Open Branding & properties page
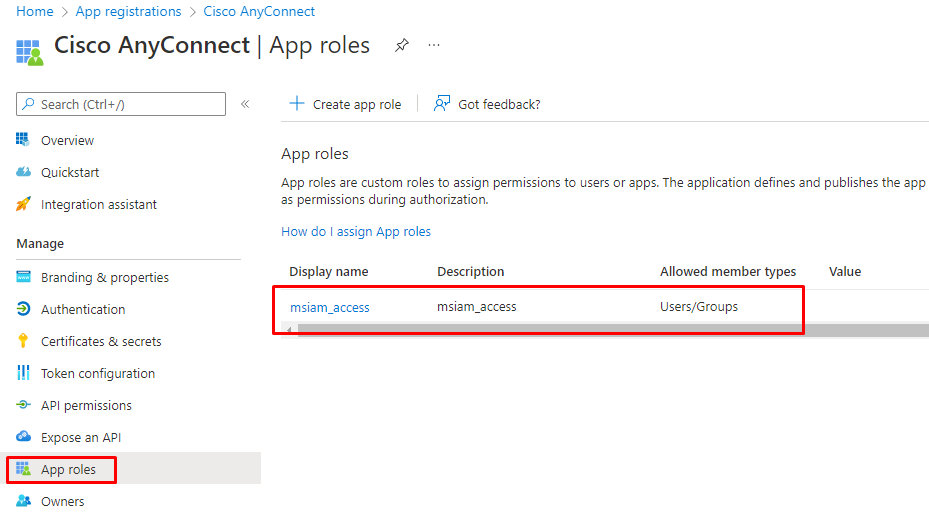The height and width of the screenshot is (516, 929). coord(104,278)
